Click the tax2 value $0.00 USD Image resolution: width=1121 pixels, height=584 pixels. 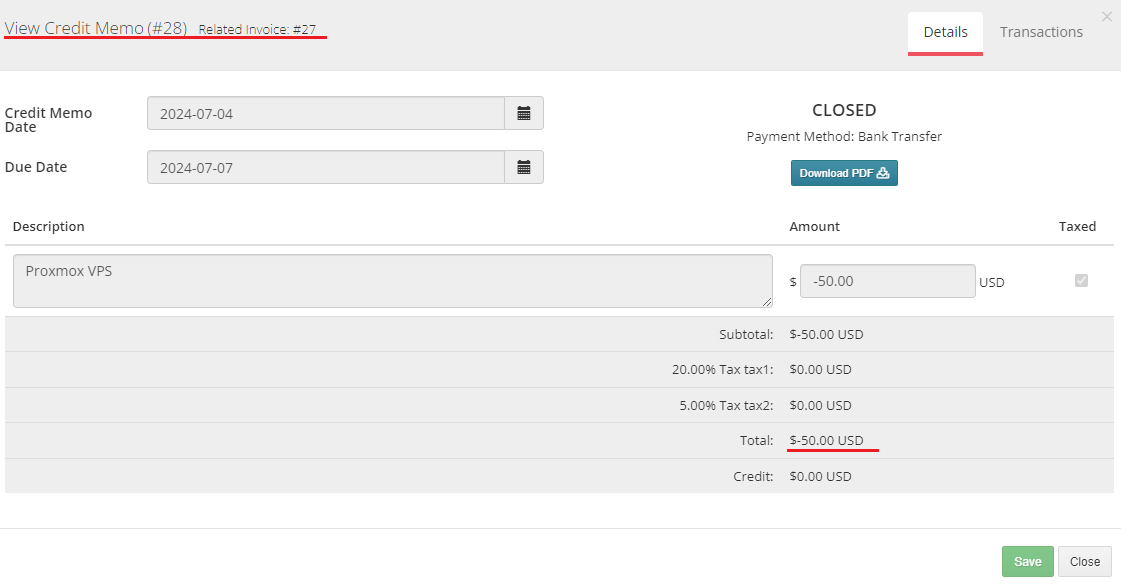pos(820,405)
